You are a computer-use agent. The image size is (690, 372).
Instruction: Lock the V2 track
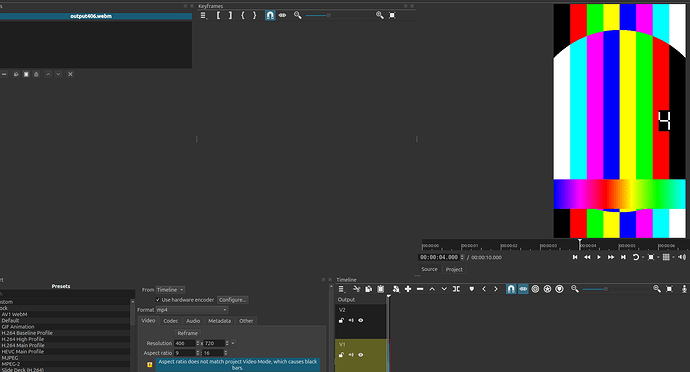(x=341, y=320)
